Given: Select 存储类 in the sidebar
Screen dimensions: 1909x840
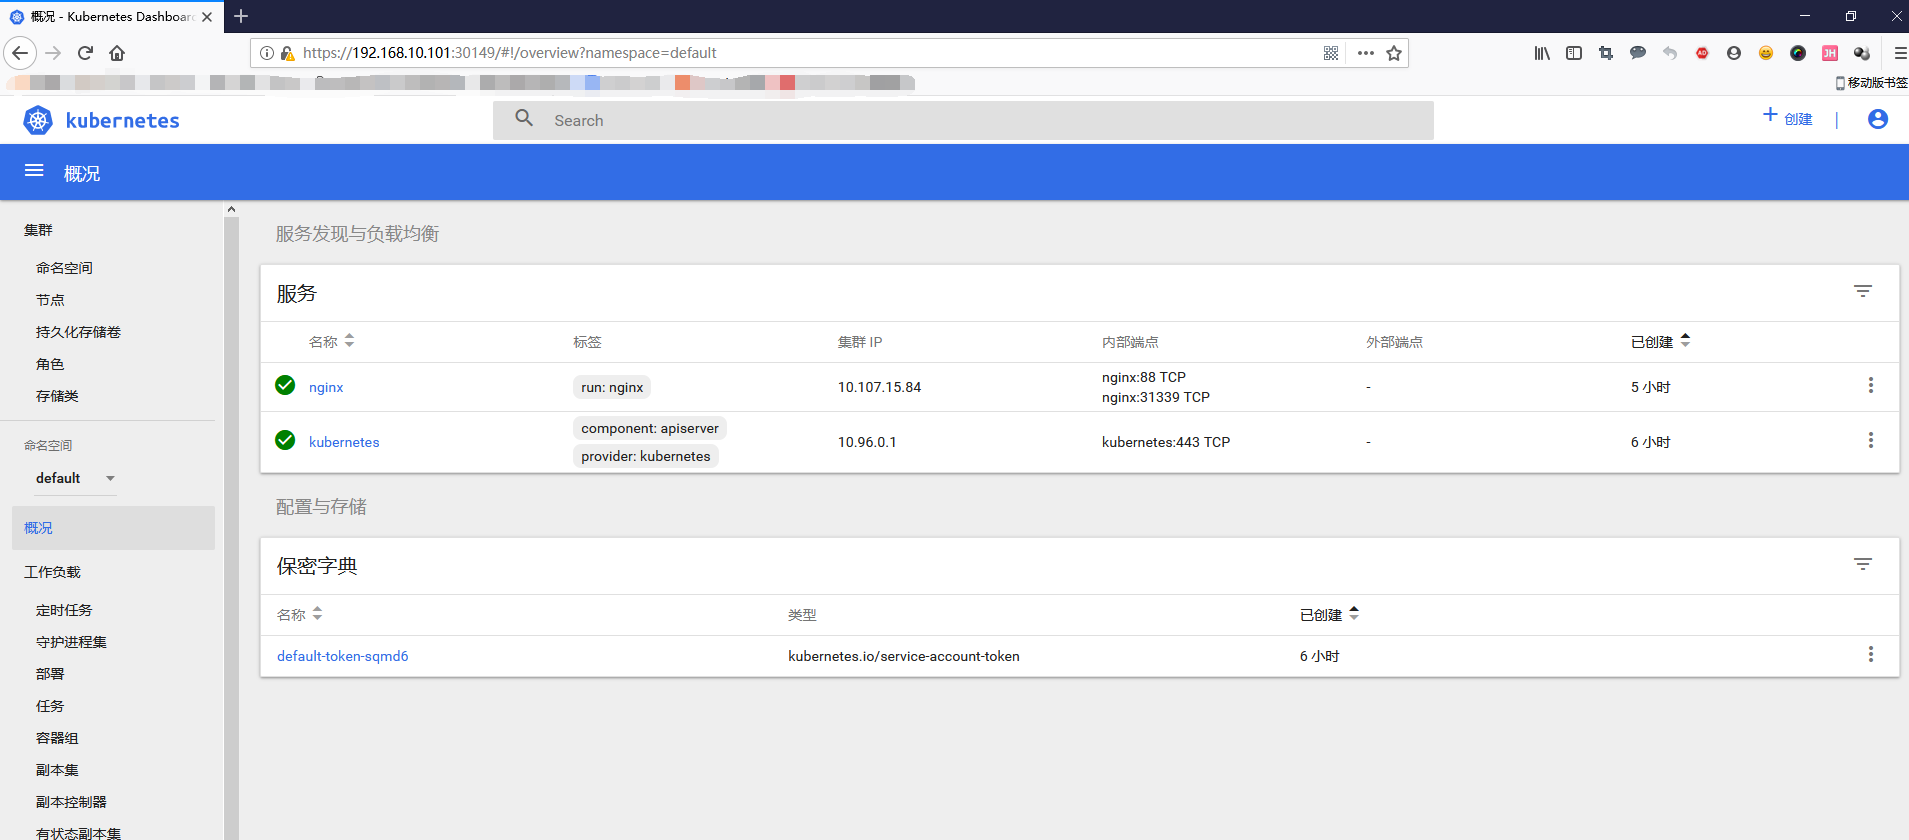Looking at the screenshot, I should (57, 396).
